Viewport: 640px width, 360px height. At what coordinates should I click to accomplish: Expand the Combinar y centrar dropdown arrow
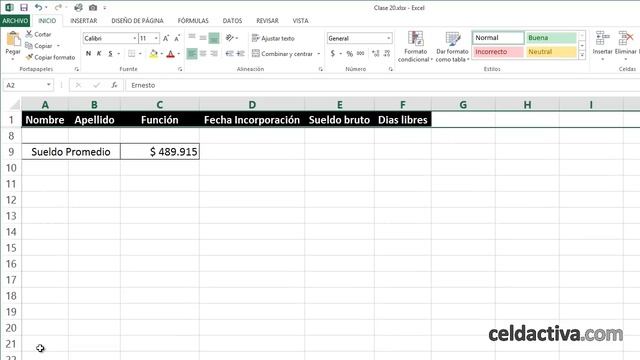tap(319, 53)
